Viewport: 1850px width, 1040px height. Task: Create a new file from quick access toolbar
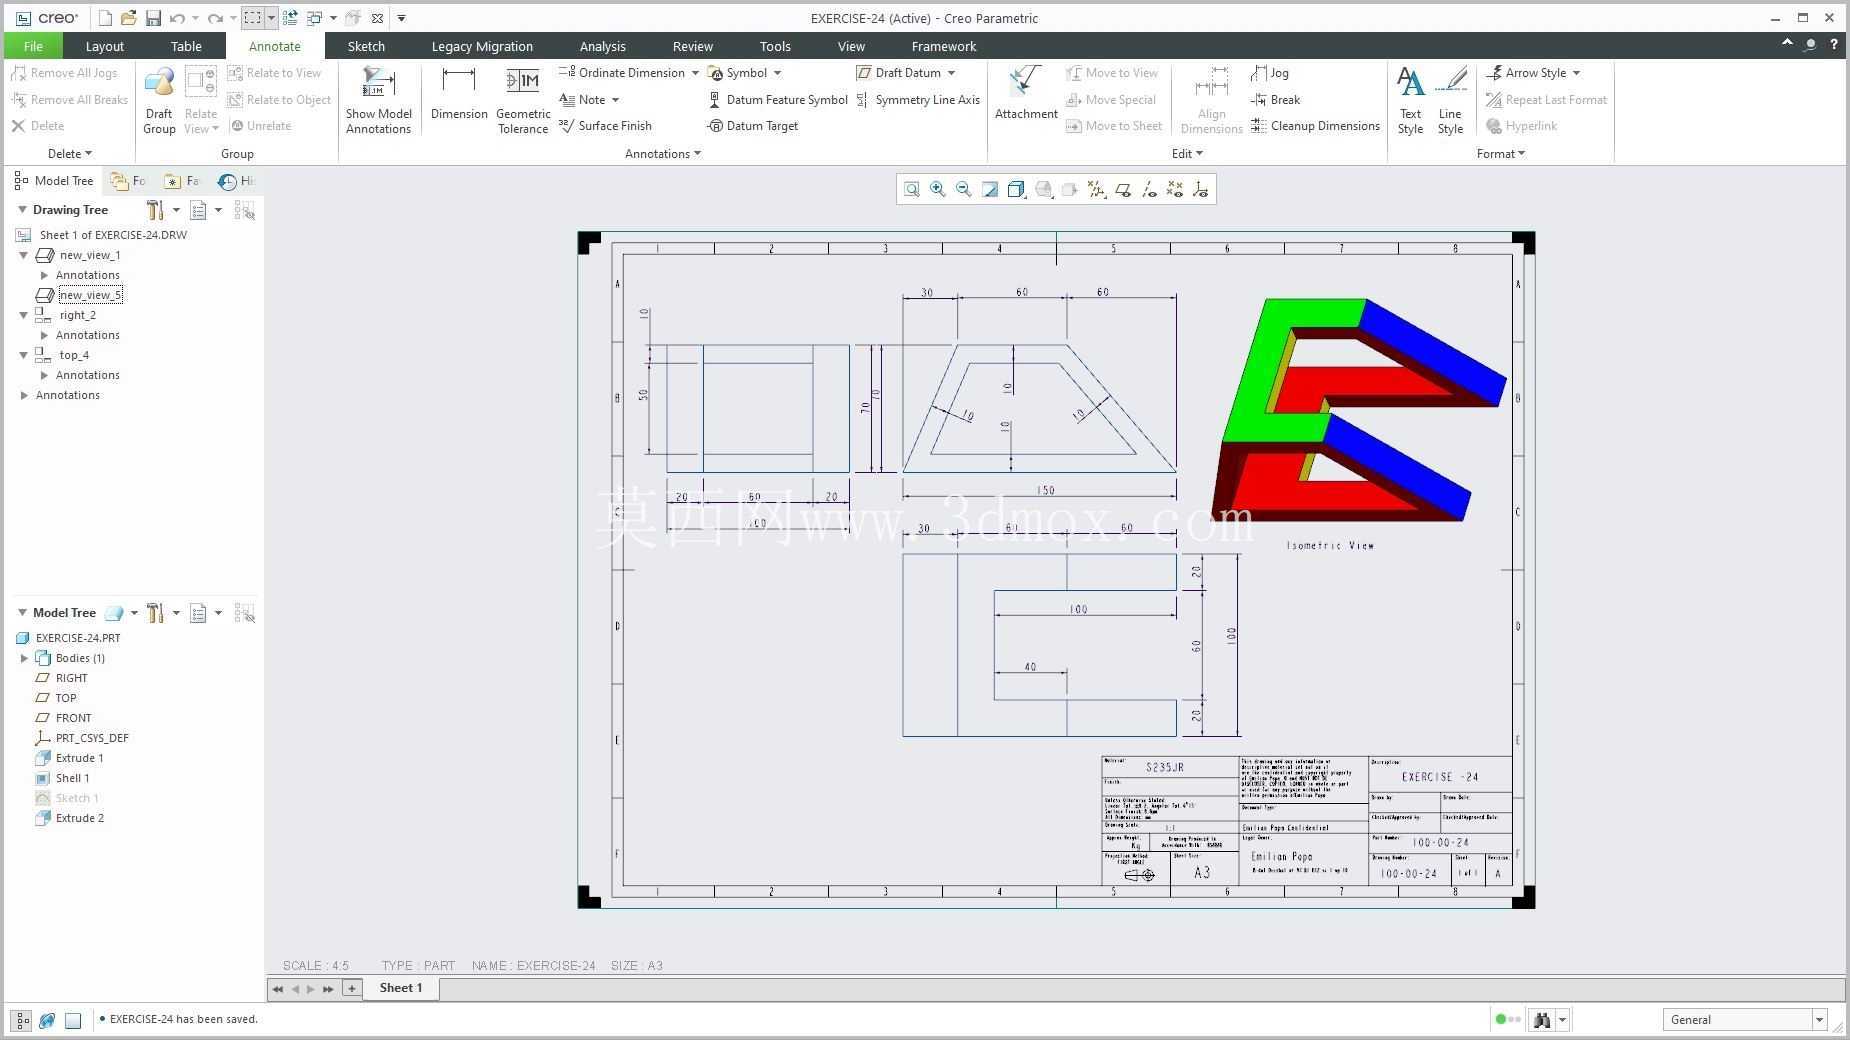point(105,18)
